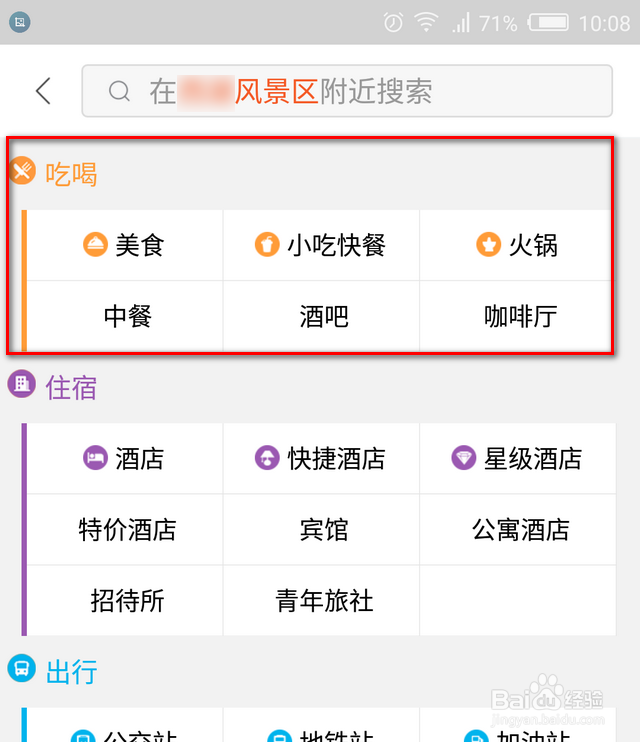
Task: Choose the 火锅 category
Action: 517,245
